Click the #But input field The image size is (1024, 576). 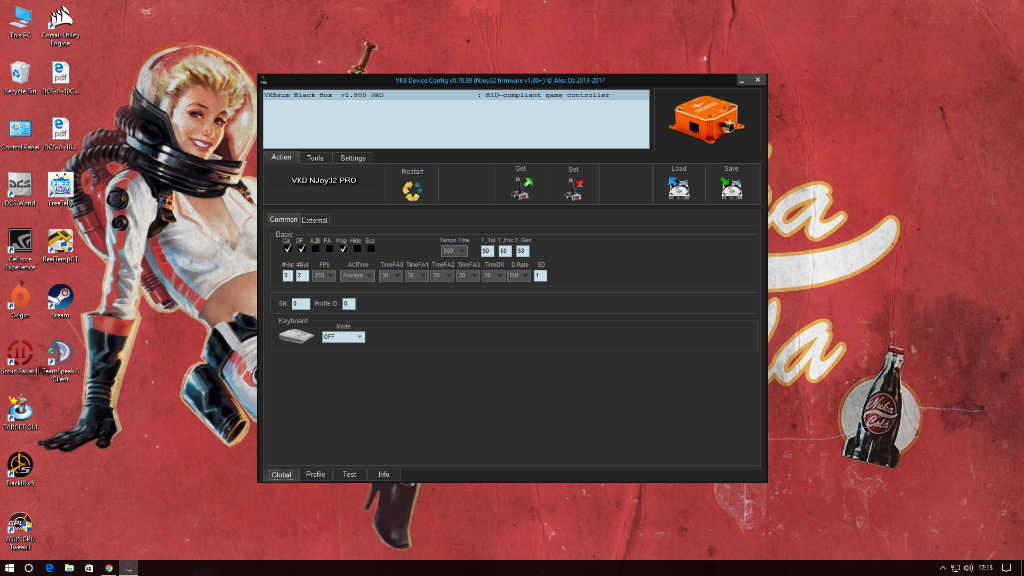click(x=302, y=276)
